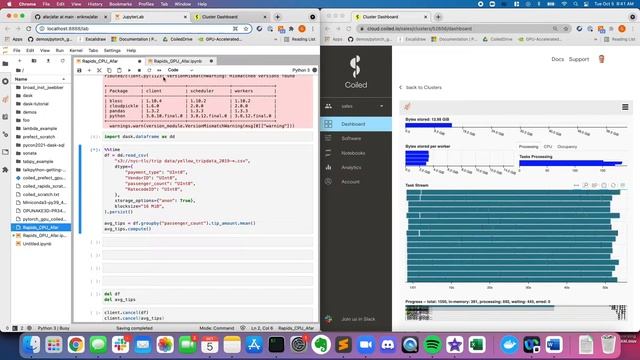Restart kernel and run all cells icon
Viewport: 640px width, 360px height.
159,70
